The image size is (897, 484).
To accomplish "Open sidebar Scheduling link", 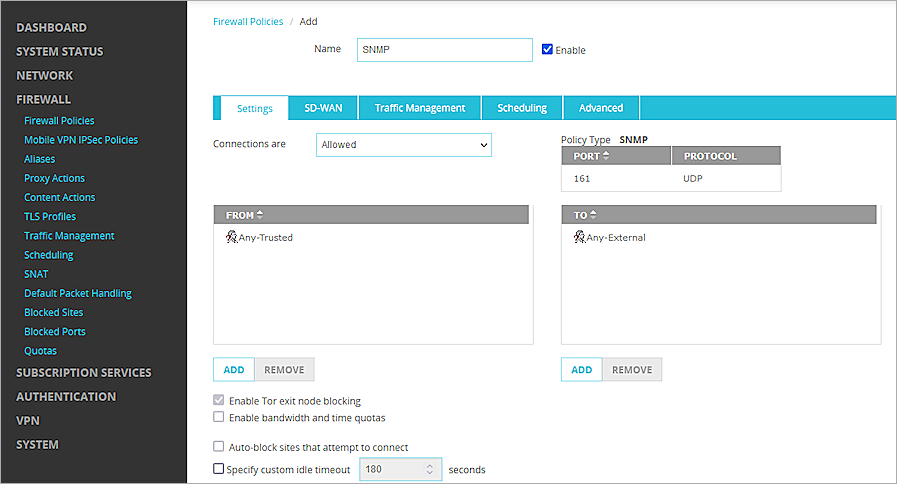I will (49, 255).
